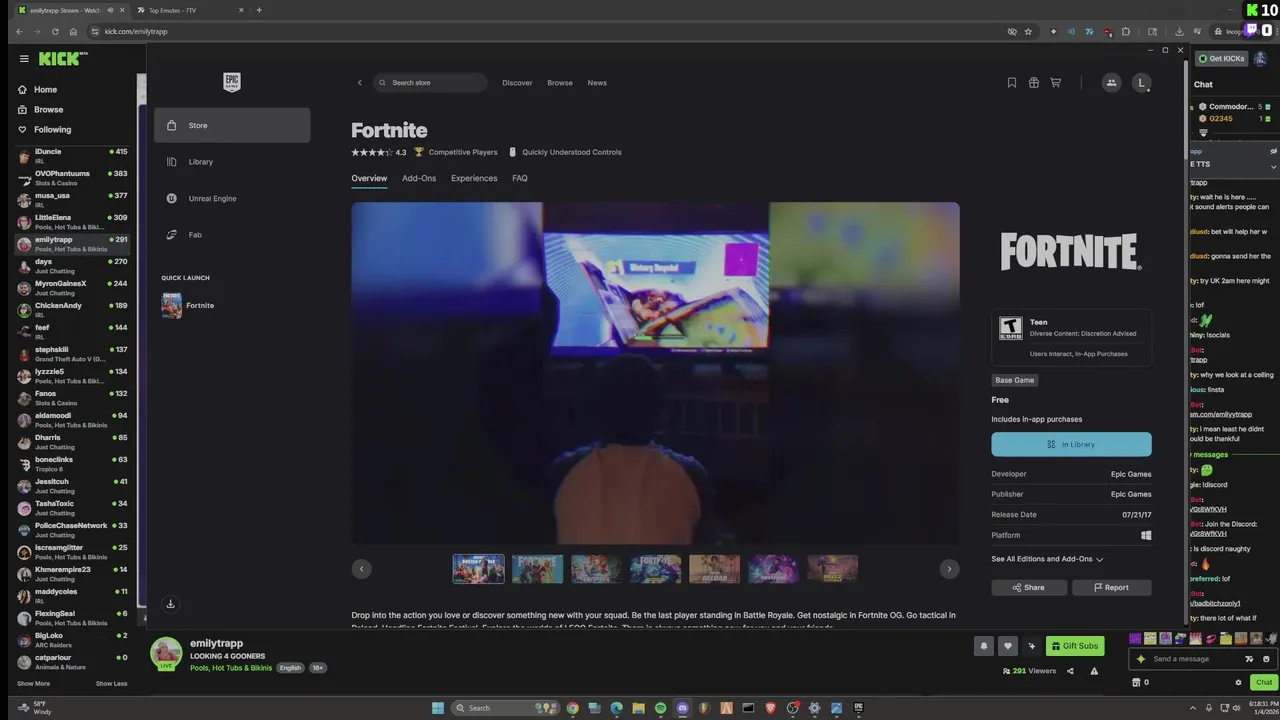This screenshot has height=720, width=1280.
Task: Open Epic Games Launcher from the taskbar
Action: [858, 708]
